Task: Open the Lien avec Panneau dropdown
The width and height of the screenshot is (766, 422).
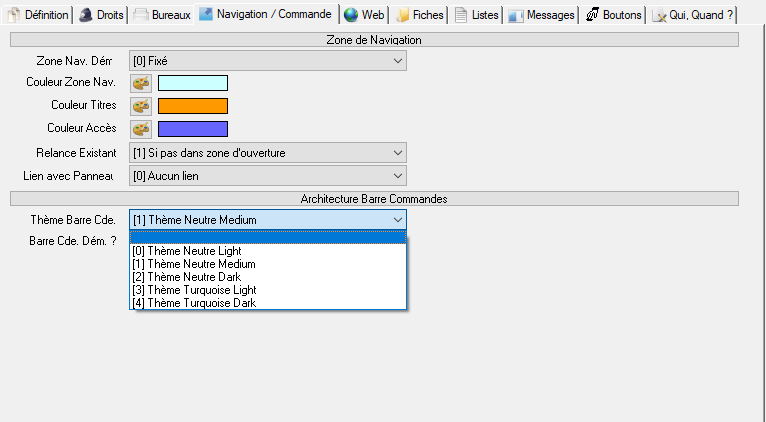Action: (397, 176)
